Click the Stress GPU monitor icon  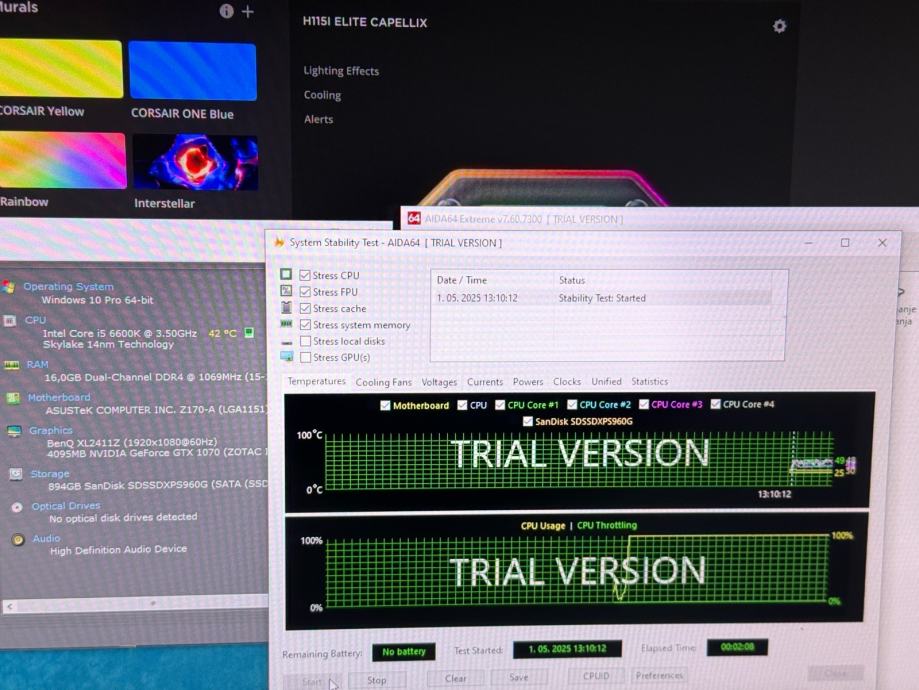(x=287, y=356)
